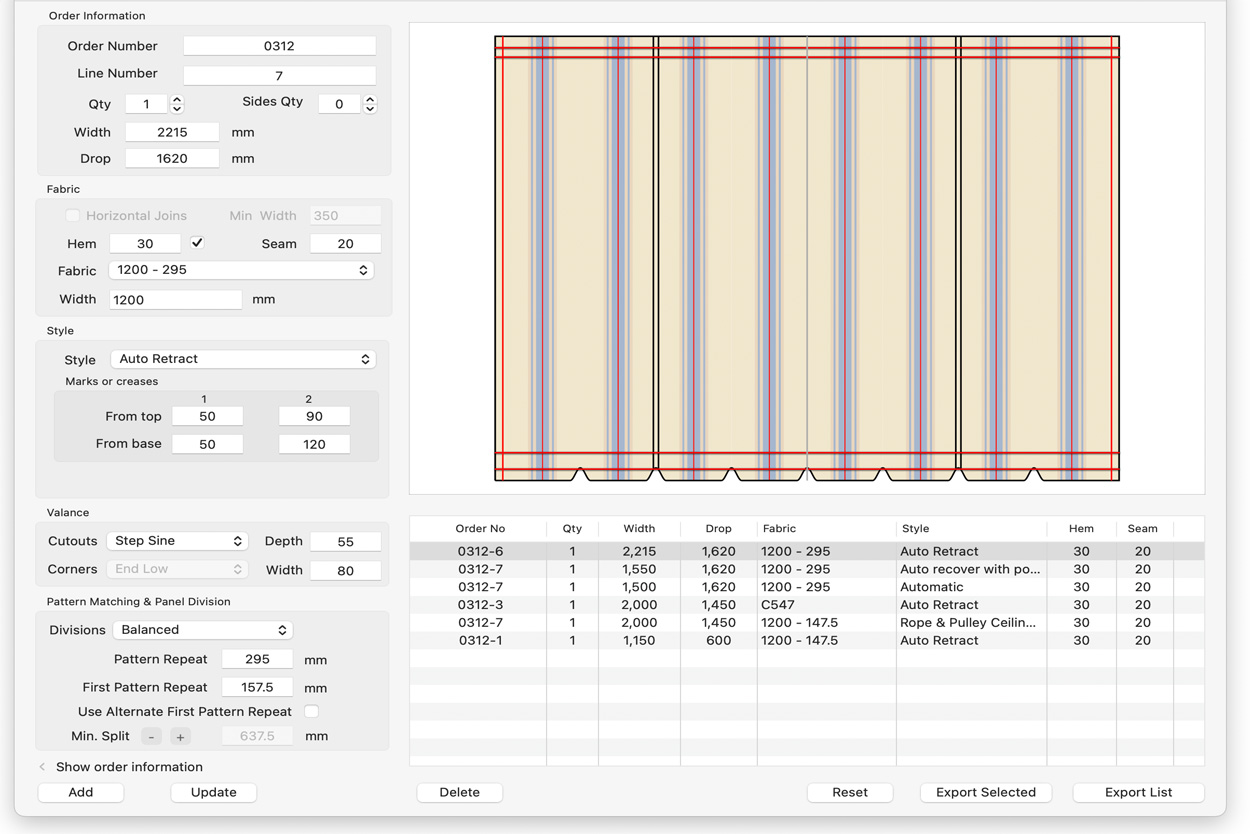The image size is (1250, 834).
Task: Click the Min. Split plus button
Action: (x=180, y=737)
